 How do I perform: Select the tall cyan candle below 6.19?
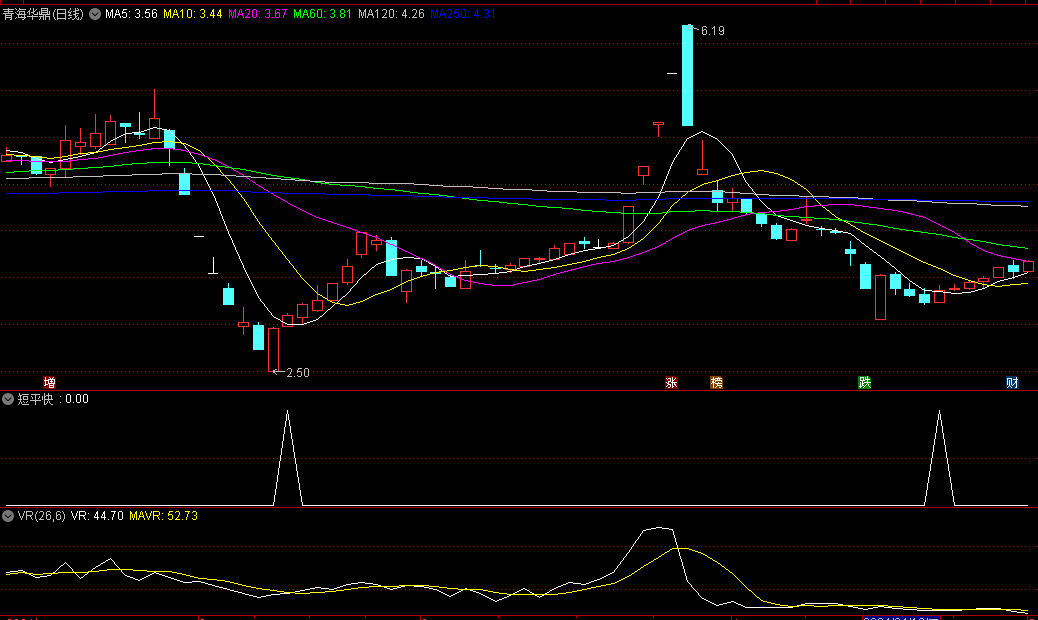click(687, 76)
